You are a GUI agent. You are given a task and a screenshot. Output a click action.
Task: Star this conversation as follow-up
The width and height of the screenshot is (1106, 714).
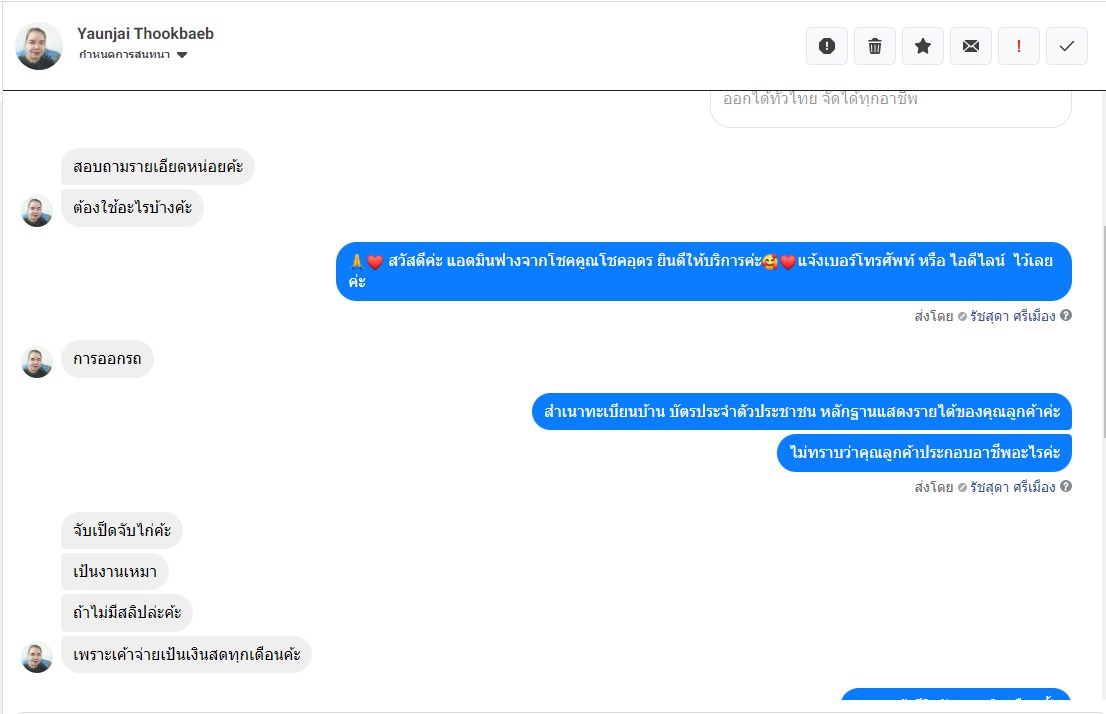923,47
